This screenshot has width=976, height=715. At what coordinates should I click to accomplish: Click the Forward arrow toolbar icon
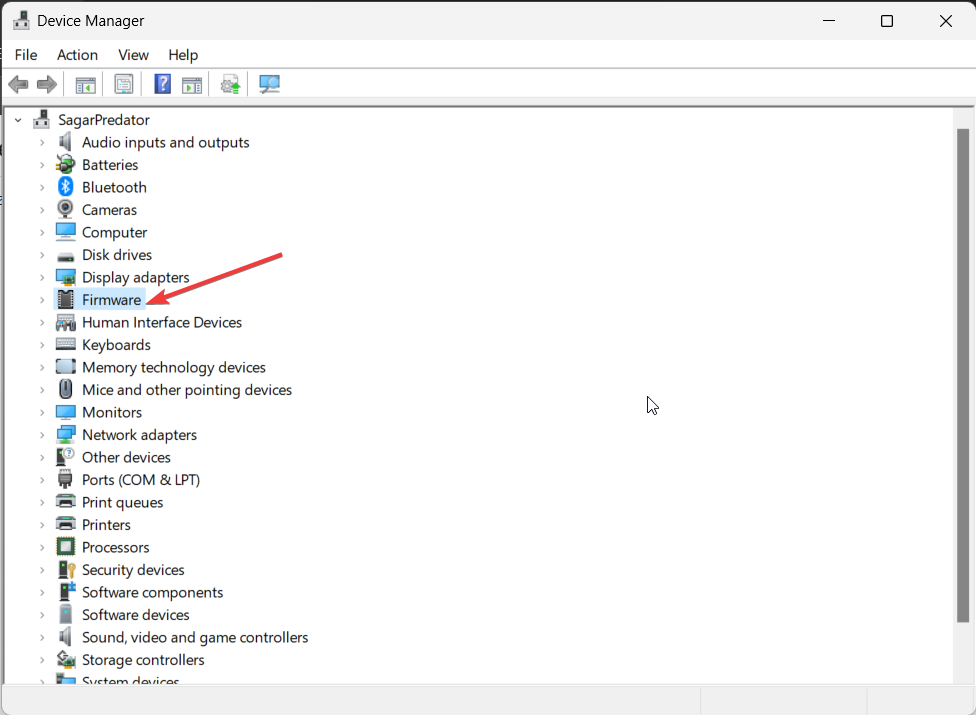[x=47, y=84]
